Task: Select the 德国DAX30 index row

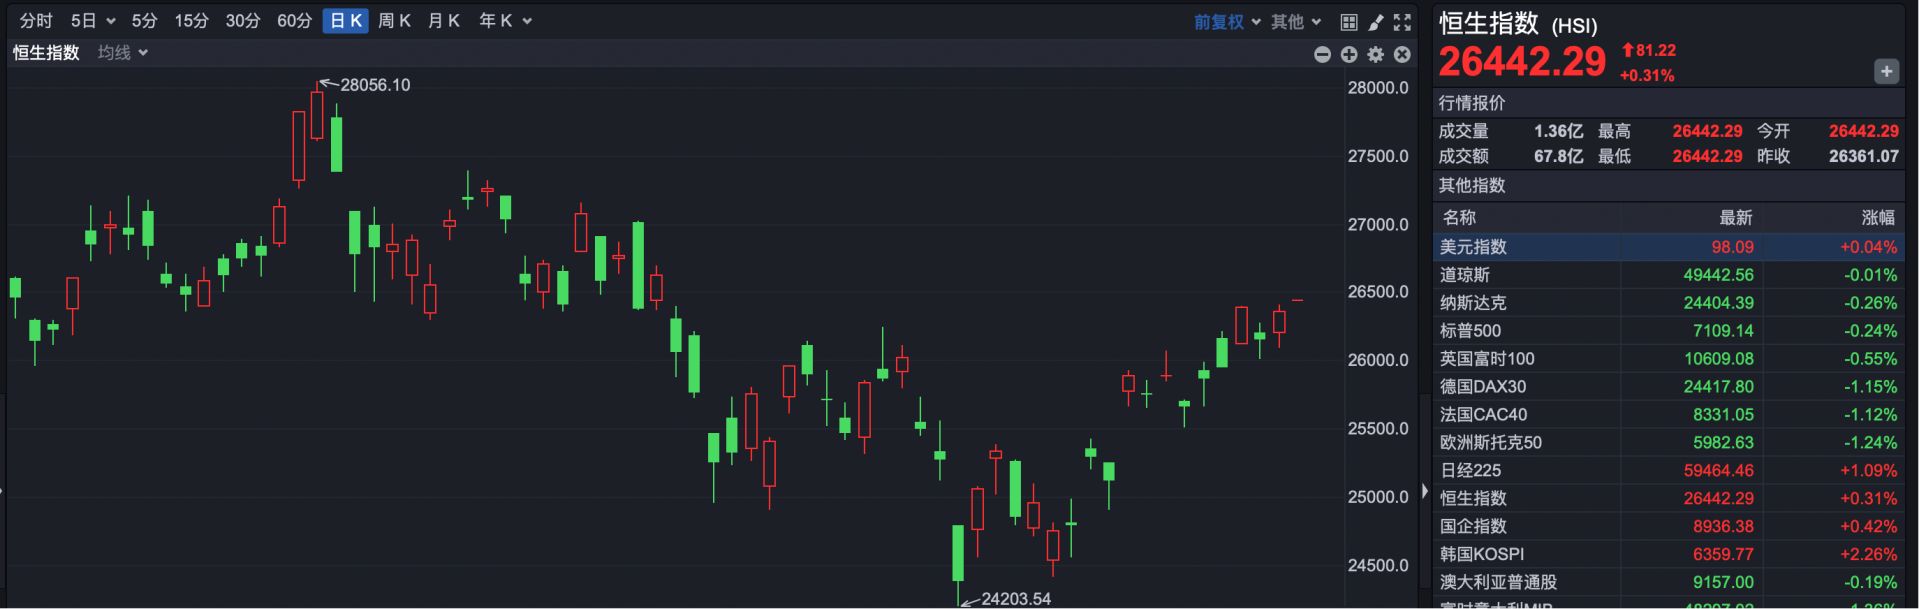Action: 1668,387
